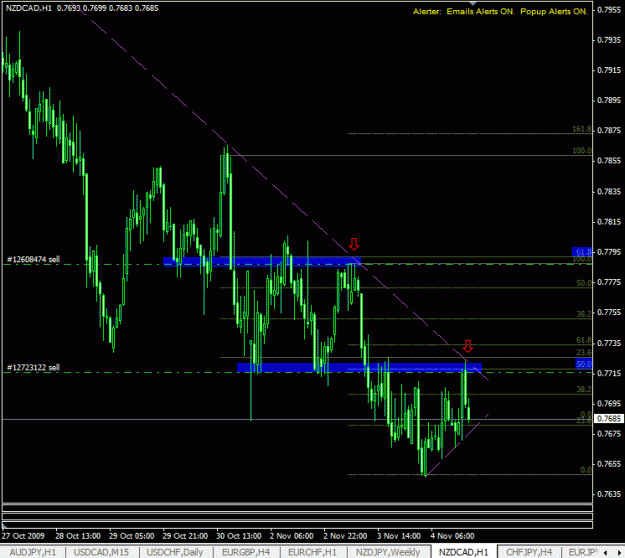Click the NZDCAD,H1 chart title text
Viewport: 625px width, 558px height.
[29, 8]
